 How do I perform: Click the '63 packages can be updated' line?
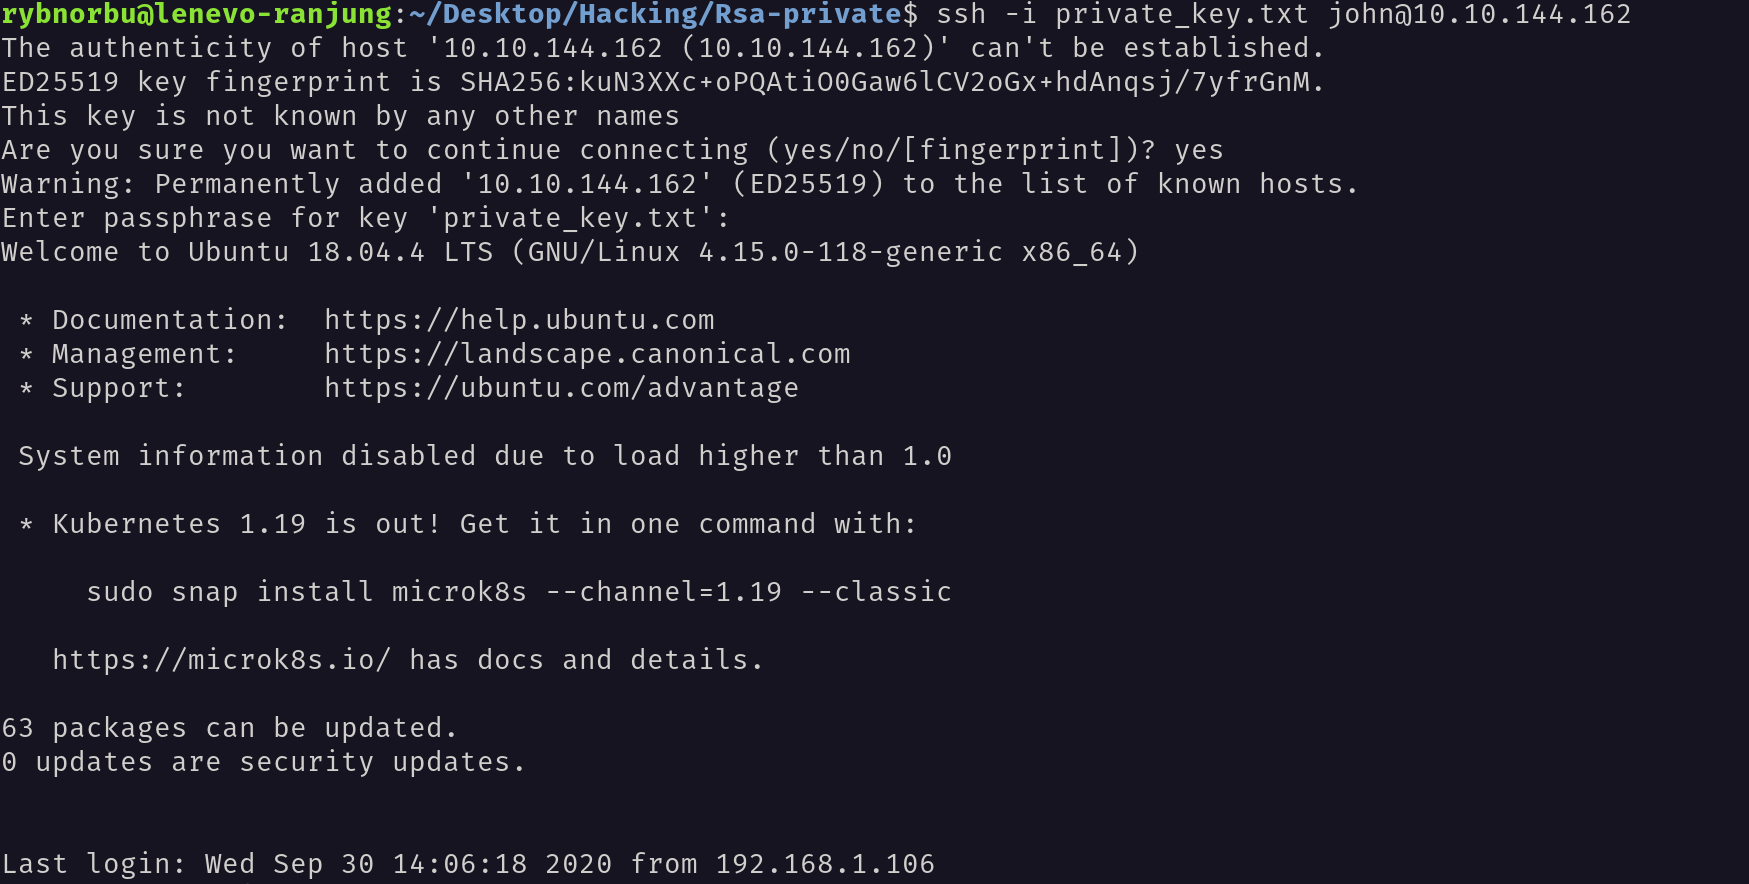click(x=230, y=728)
